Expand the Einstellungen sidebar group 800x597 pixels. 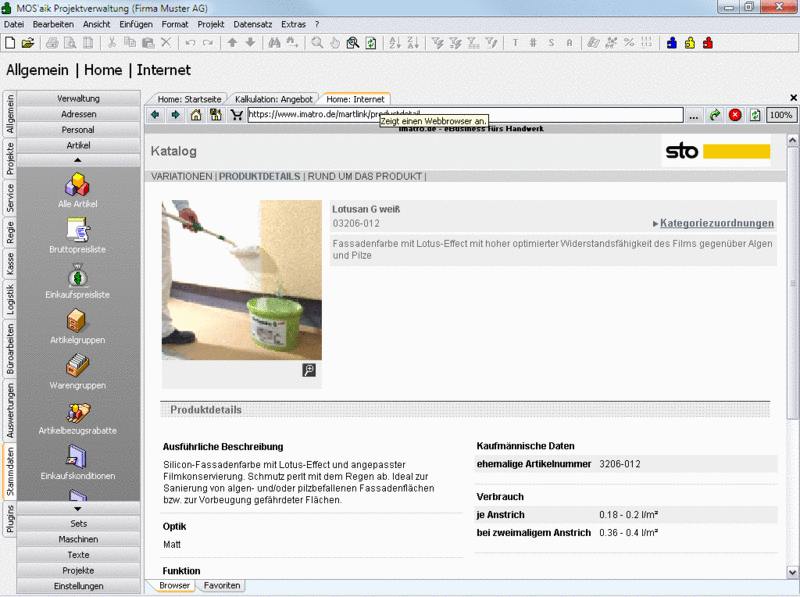(x=79, y=586)
